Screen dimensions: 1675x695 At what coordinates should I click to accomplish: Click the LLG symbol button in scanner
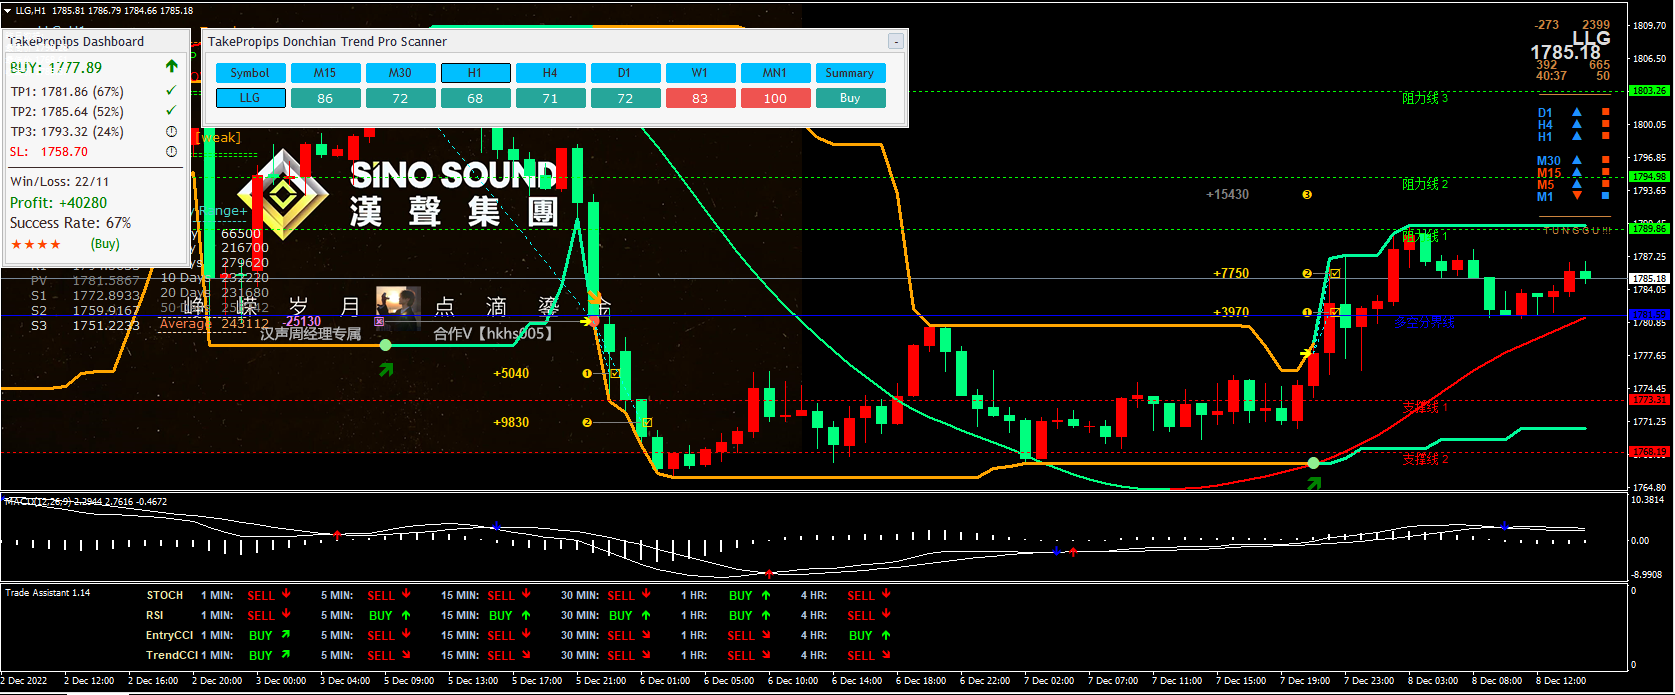click(250, 98)
